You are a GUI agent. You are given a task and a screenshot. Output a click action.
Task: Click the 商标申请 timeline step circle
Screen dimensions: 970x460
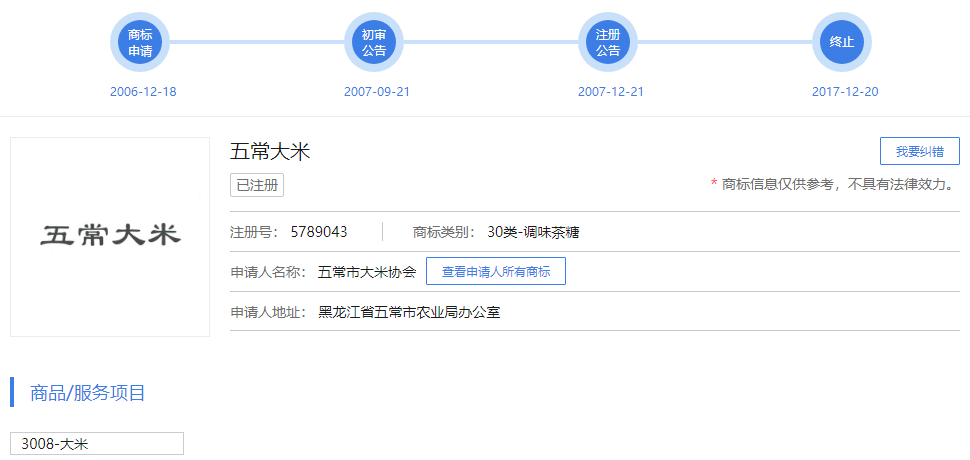point(140,42)
